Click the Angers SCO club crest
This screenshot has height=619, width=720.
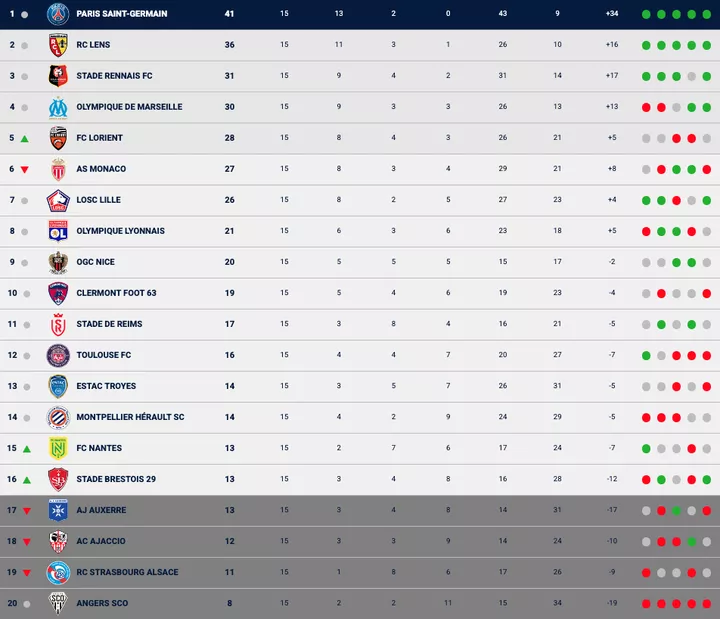point(57,603)
